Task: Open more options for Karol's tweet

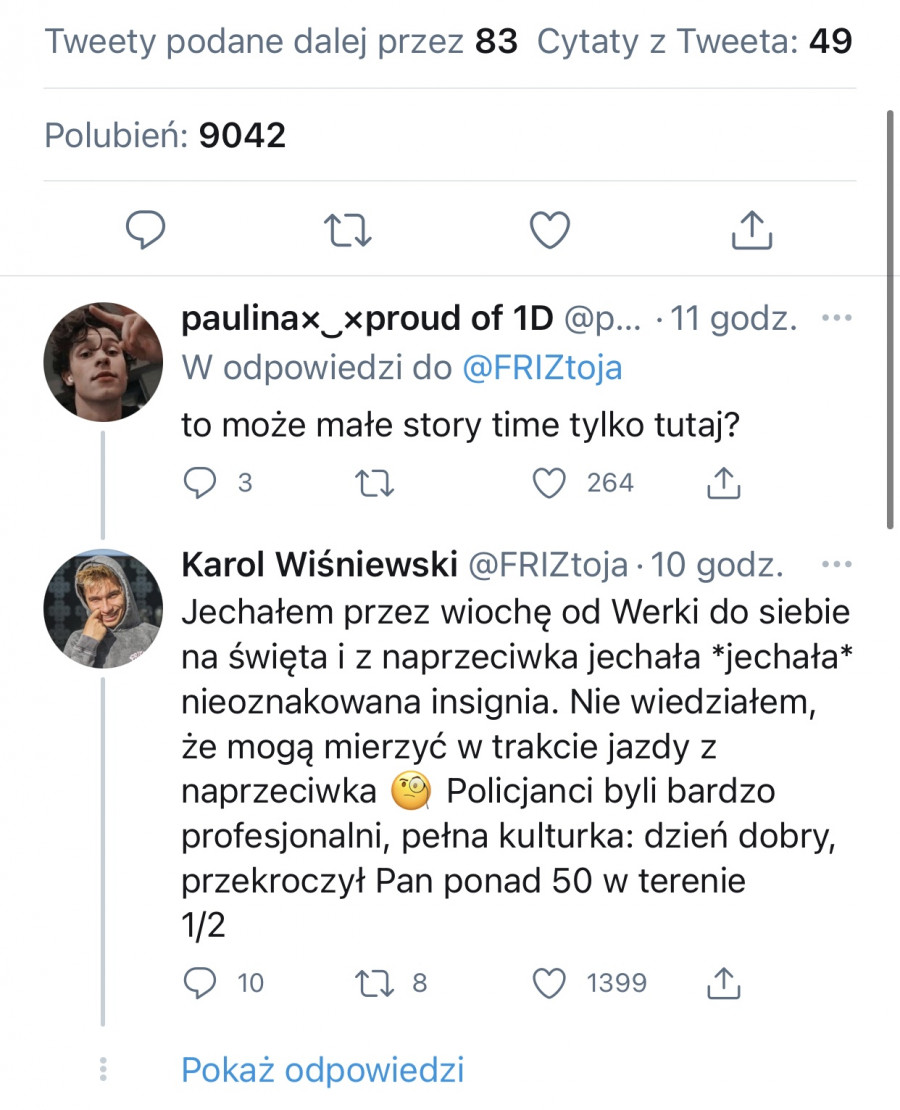Action: click(x=835, y=565)
